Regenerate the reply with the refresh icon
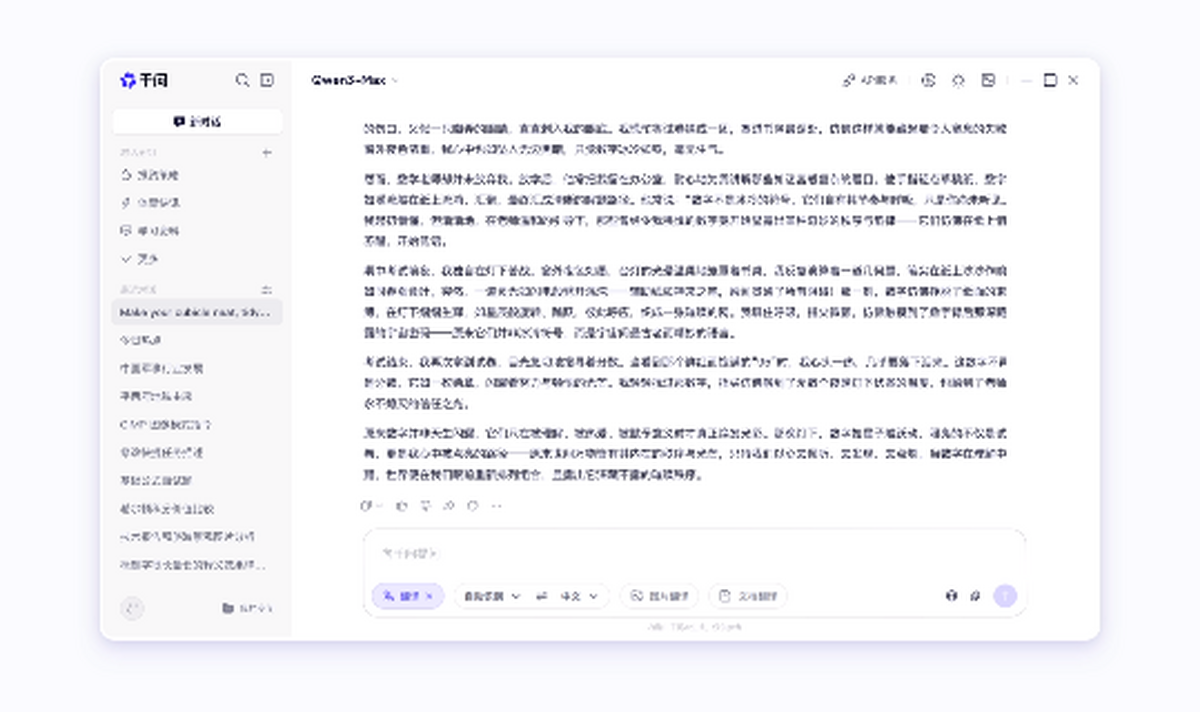 pos(472,506)
